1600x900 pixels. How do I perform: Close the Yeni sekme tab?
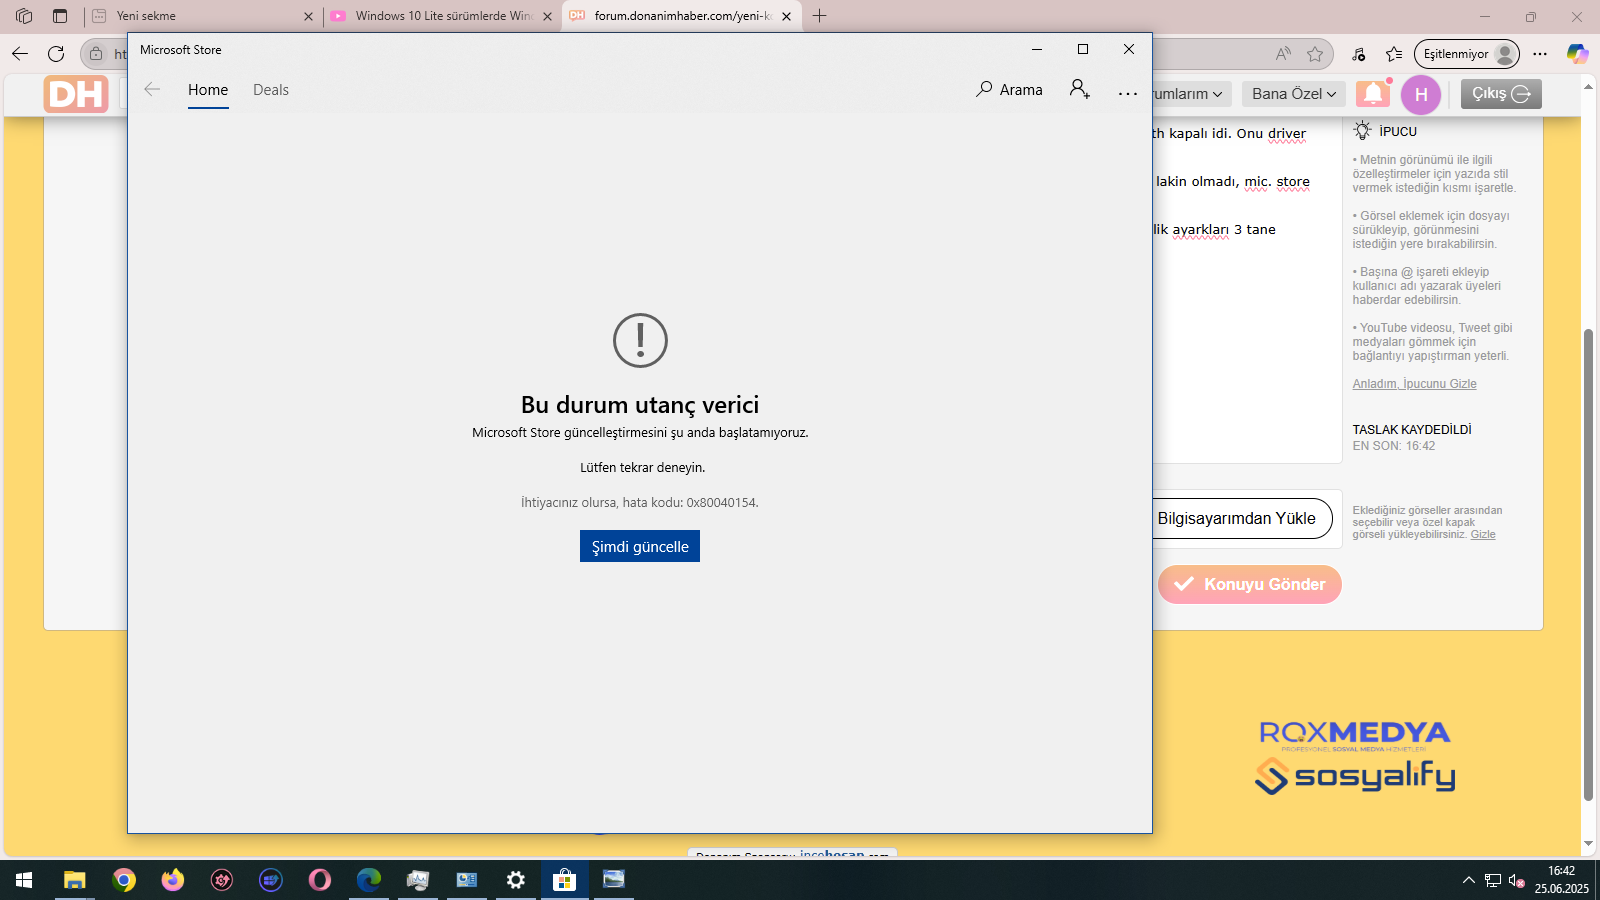coord(308,16)
